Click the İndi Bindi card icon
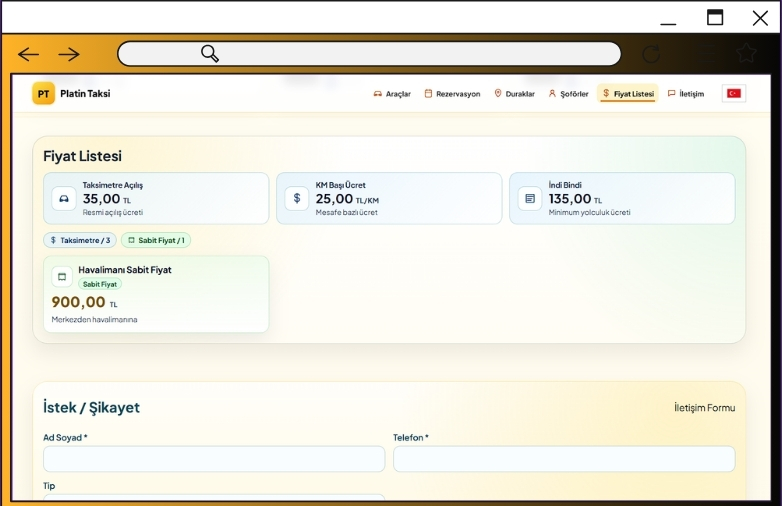This screenshot has height=506, width=782. pyautogui.click(x=530, y=198)
